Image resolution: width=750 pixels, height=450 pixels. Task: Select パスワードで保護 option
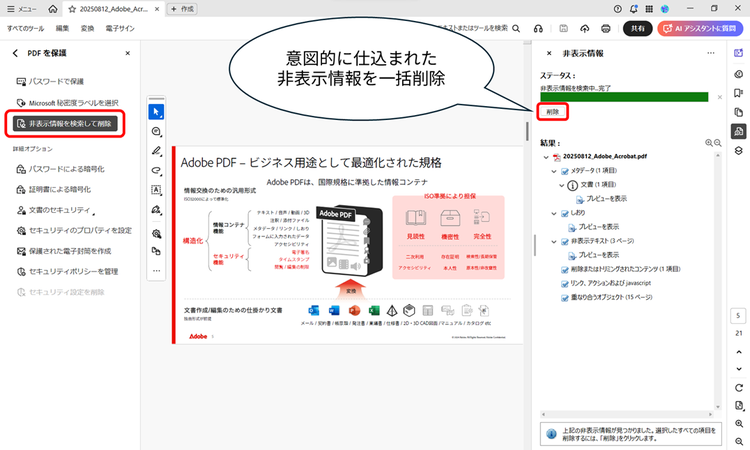click(x=50, y=81)
